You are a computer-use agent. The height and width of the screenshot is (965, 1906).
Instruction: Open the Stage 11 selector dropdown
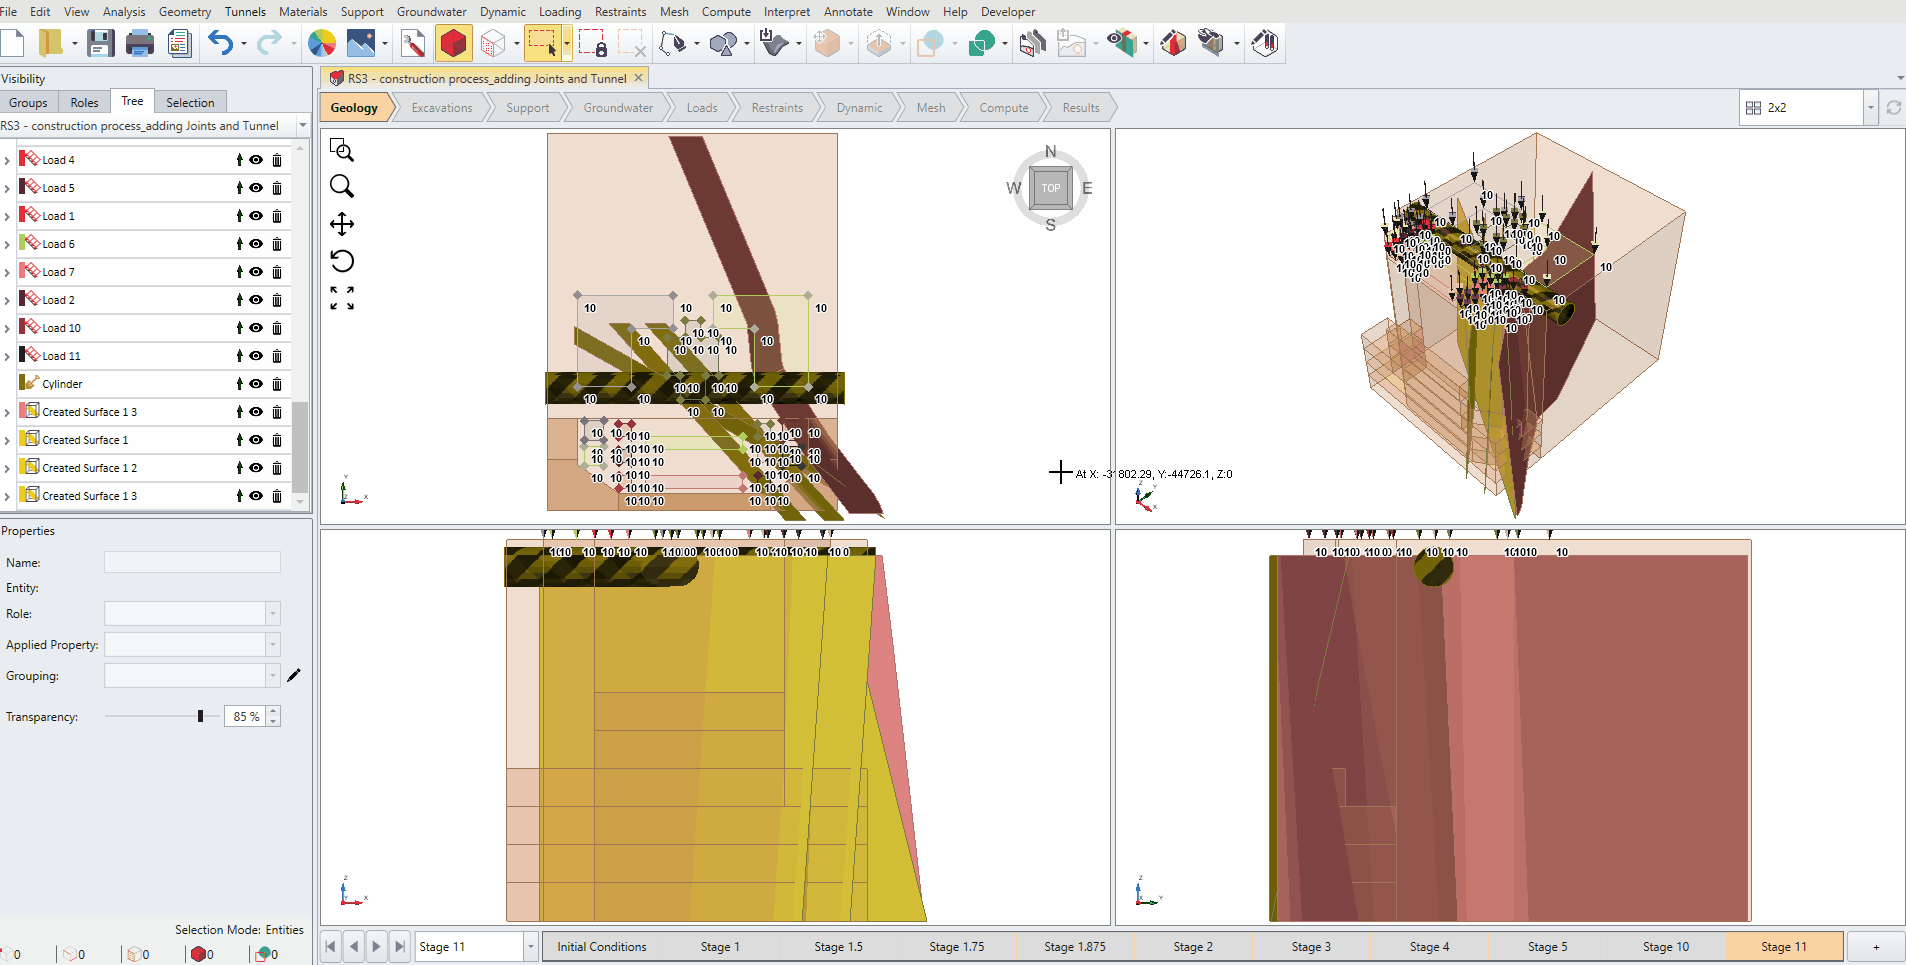[x=531, y=947]
